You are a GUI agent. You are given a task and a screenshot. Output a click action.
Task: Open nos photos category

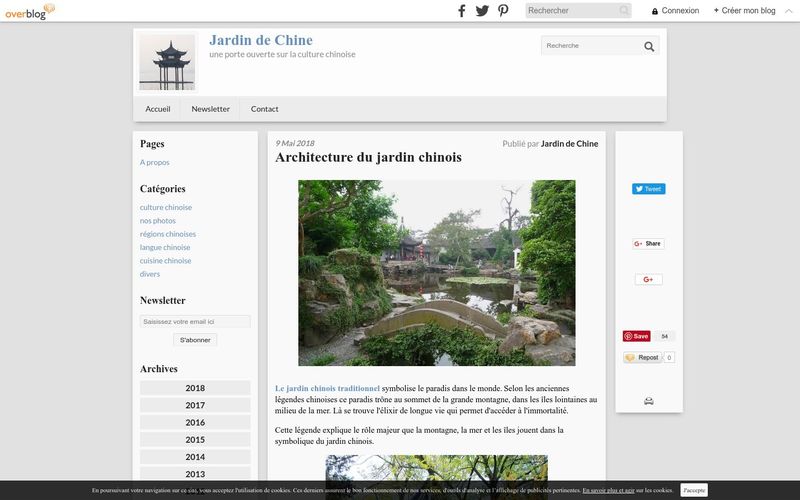click(x=158, y=220)
